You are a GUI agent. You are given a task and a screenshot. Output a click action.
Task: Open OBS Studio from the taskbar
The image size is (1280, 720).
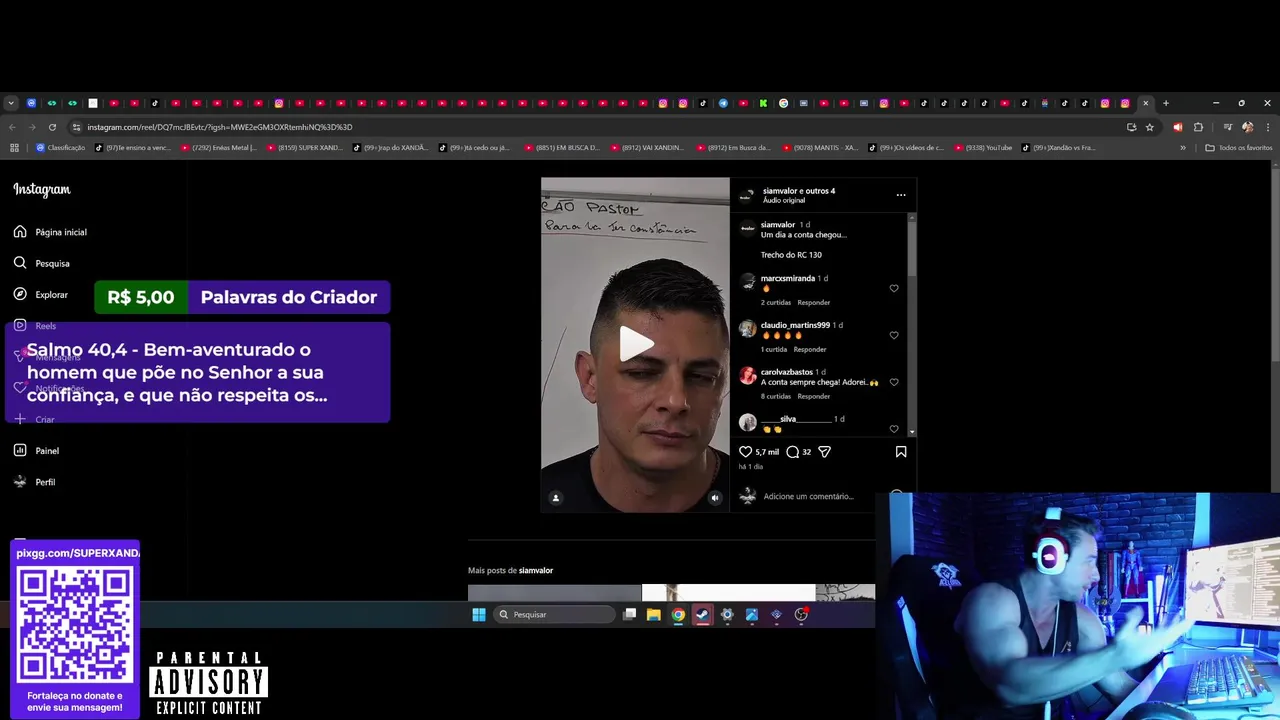(x=800, y=614)
